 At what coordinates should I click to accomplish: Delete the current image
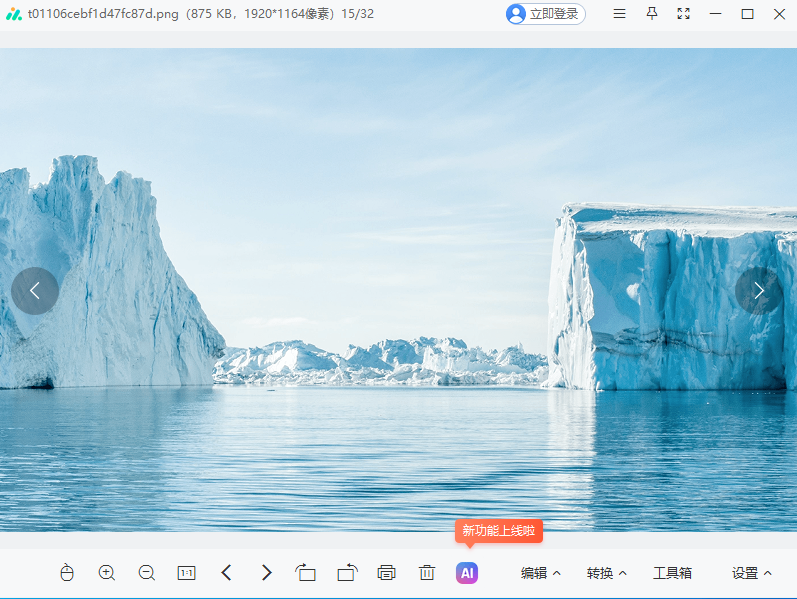[x=427, y=573]
